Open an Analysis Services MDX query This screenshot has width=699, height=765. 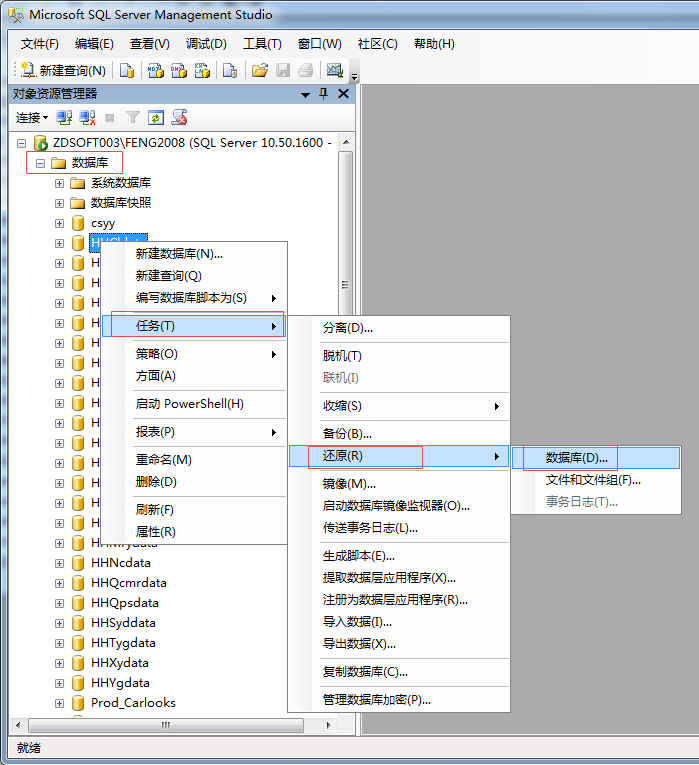[156, 71]
